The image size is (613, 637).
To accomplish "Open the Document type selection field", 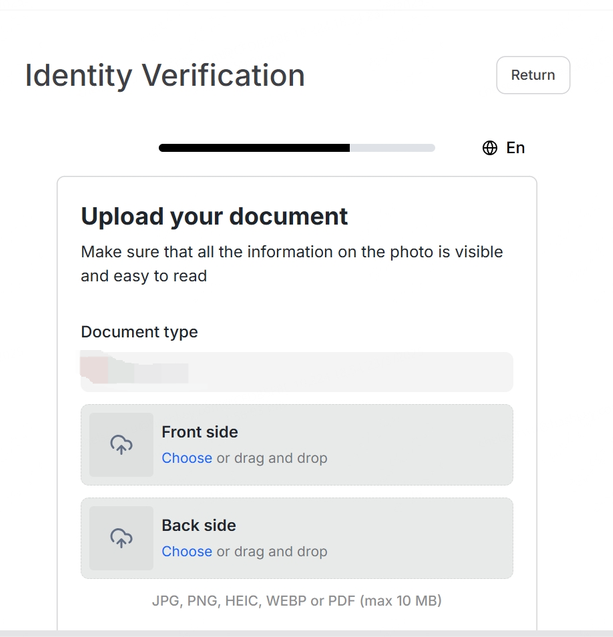I will point(296,372).
